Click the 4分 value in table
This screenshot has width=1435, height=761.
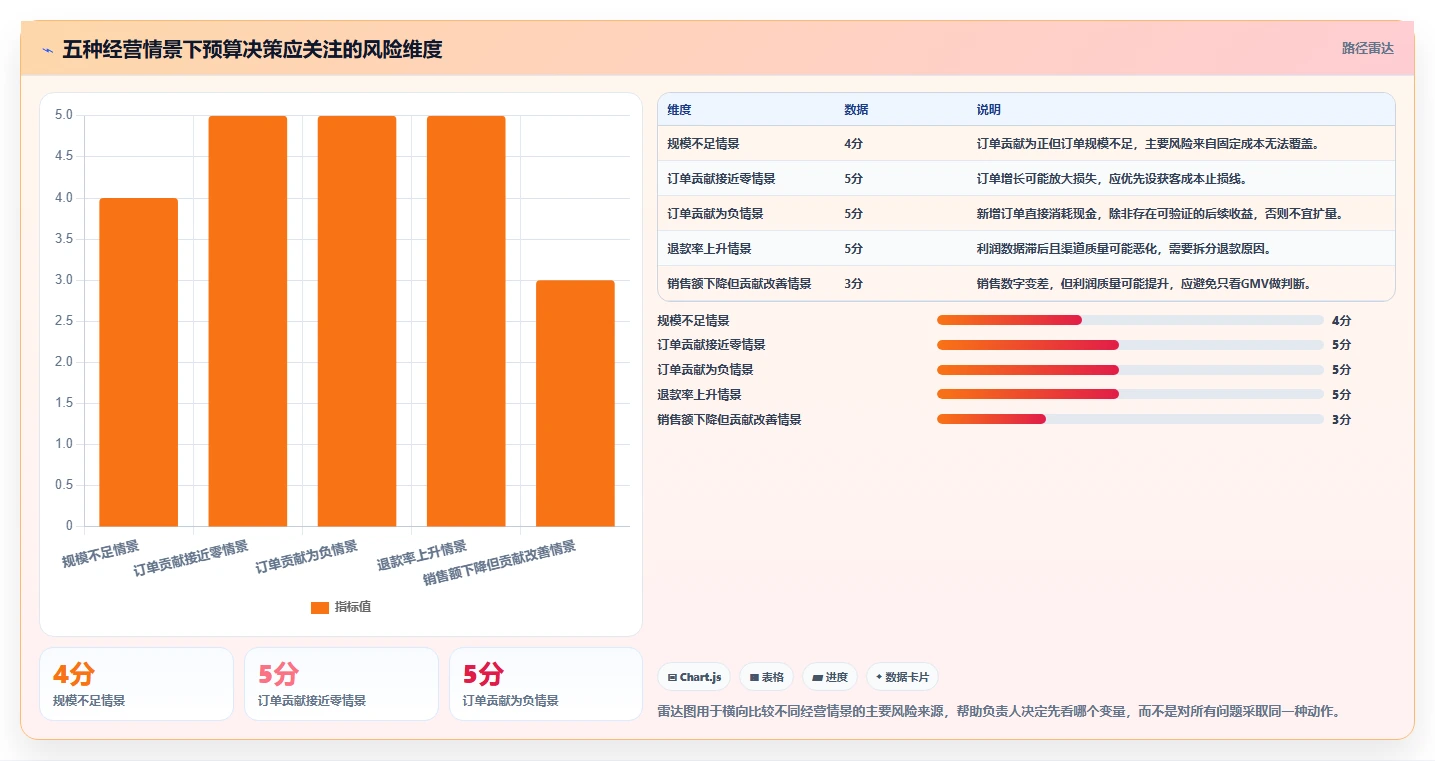[853, 143]
